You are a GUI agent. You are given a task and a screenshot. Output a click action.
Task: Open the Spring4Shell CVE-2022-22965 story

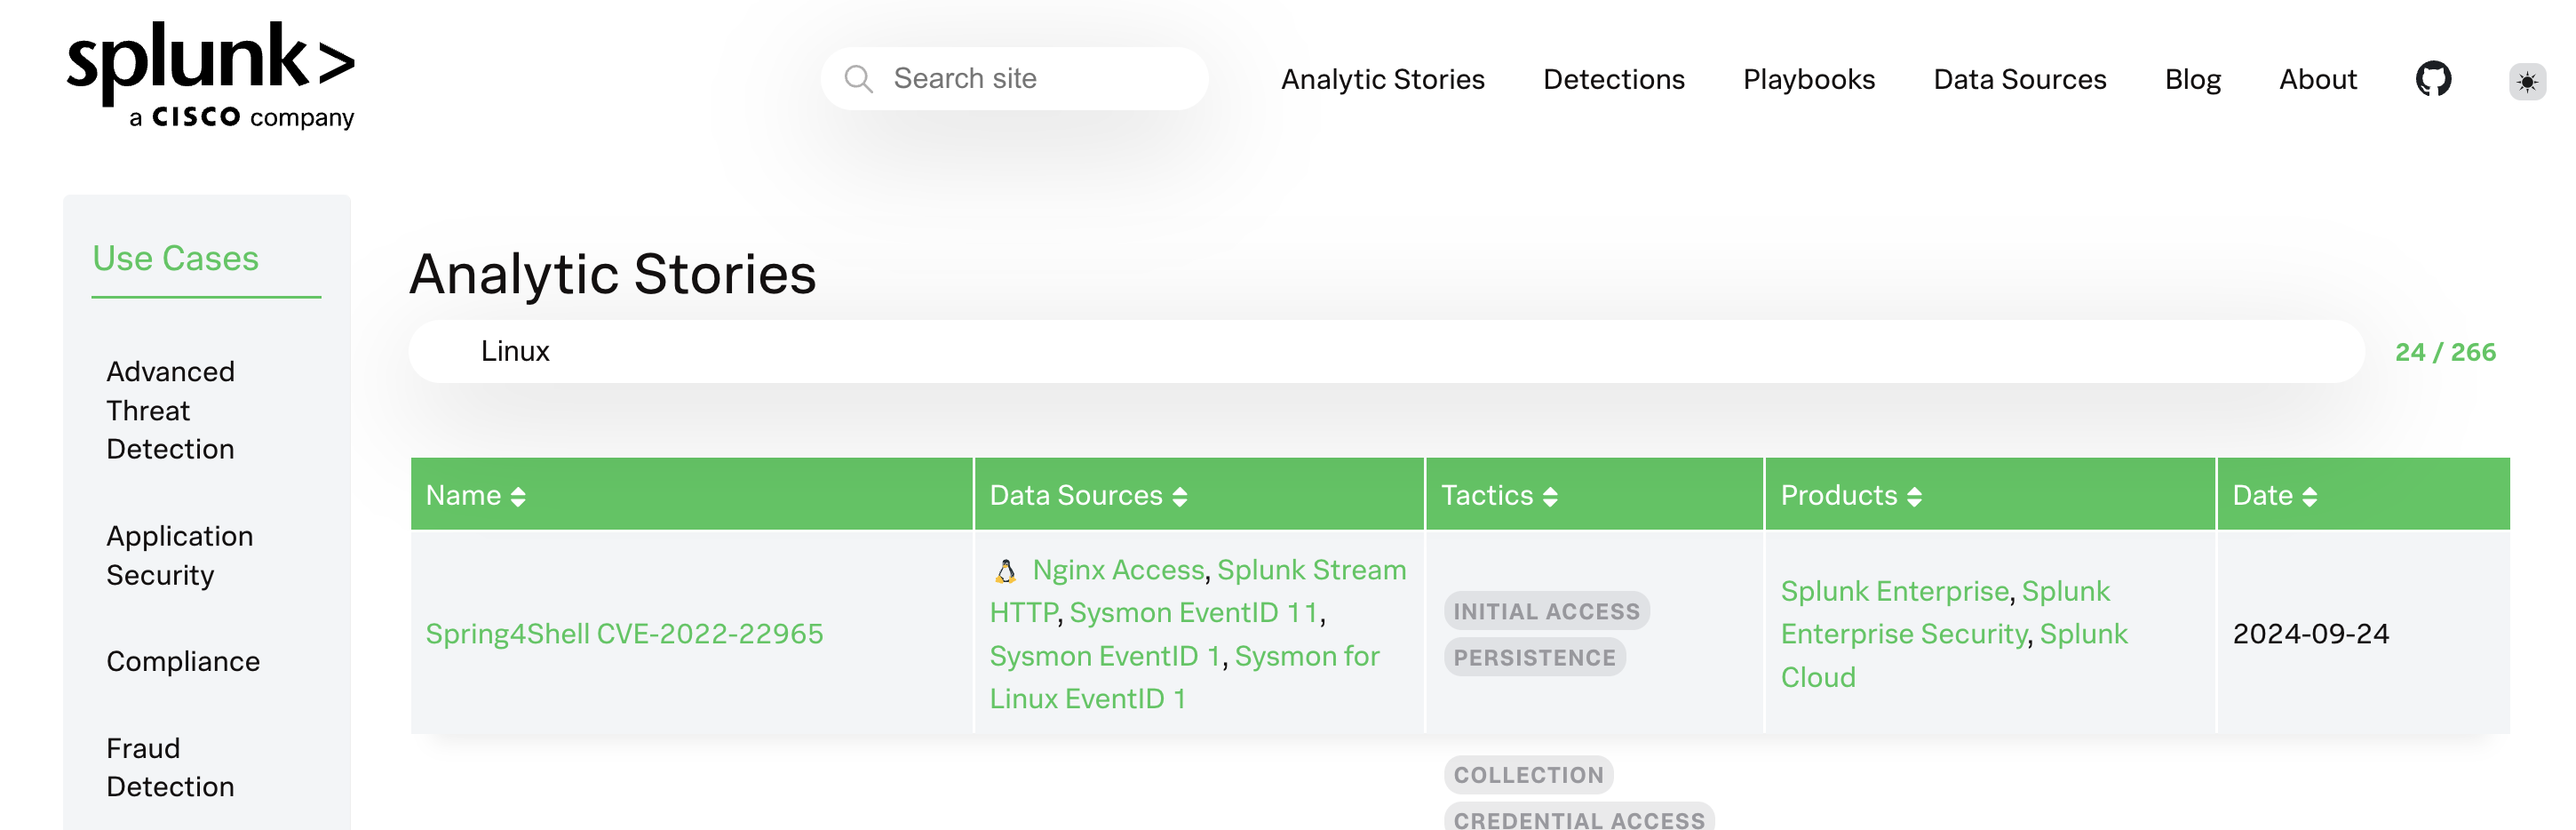tap(624, 633)
